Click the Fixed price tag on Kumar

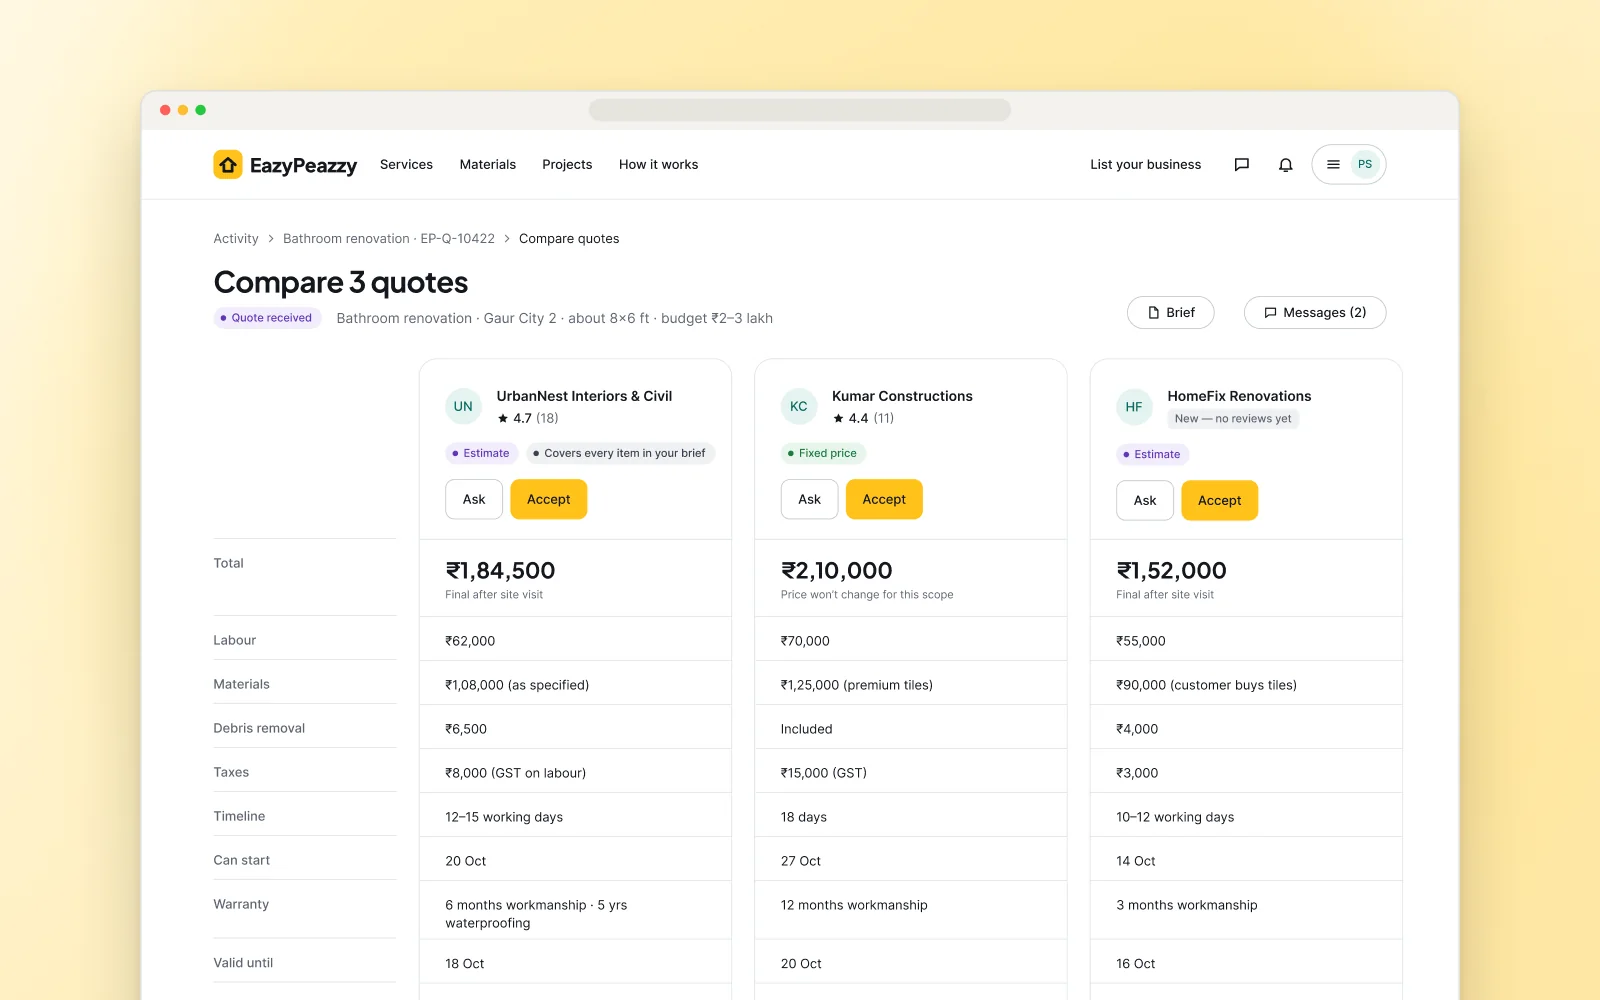pos(823,454)
